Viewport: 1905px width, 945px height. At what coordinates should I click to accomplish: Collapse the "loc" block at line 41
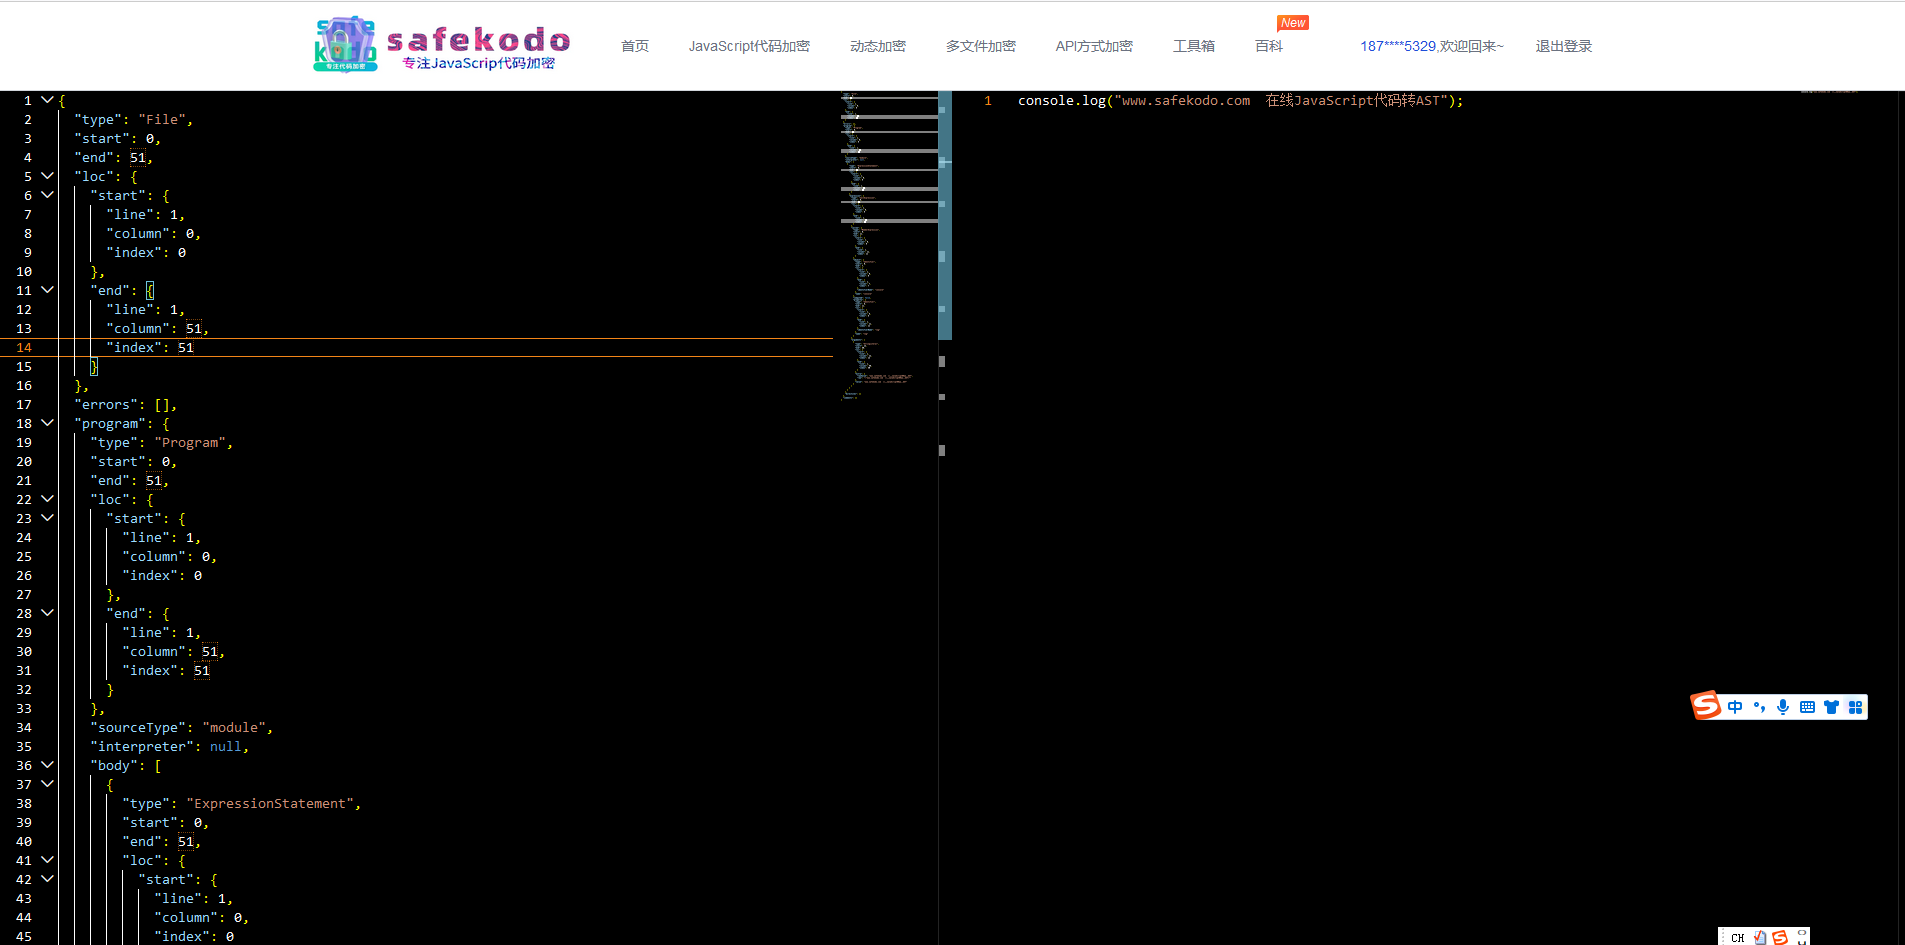[47, 860]
